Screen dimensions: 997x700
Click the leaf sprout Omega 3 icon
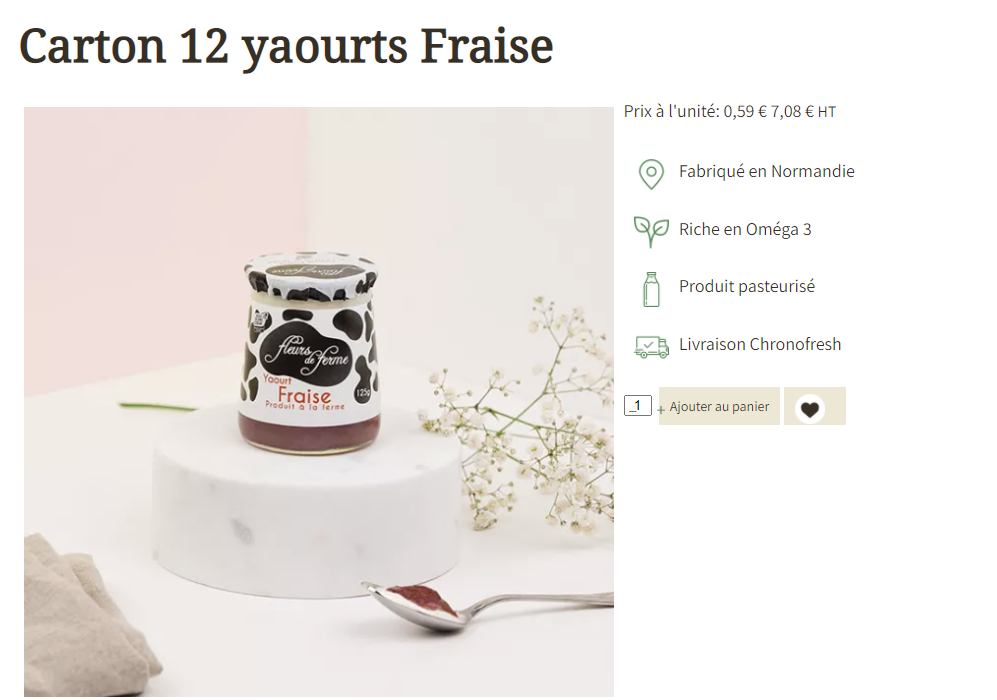[651, 231]
